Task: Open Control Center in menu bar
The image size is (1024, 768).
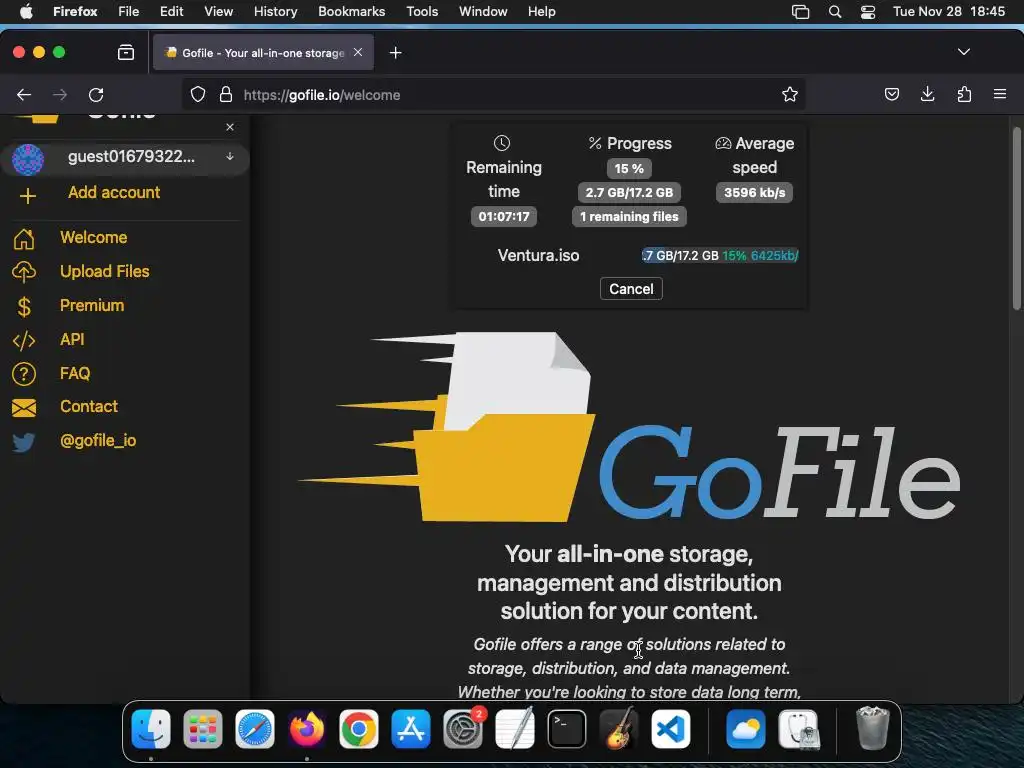Action: tap(868, 12)
